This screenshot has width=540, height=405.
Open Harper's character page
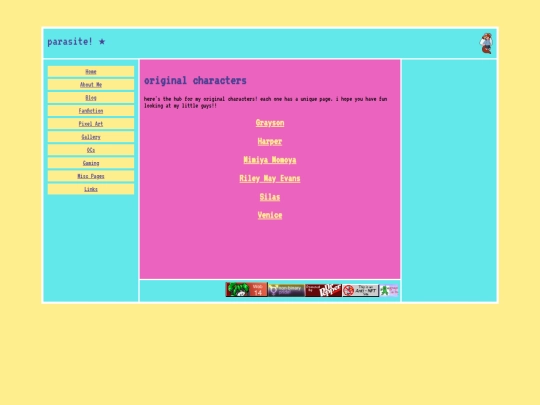pos(270,142)
